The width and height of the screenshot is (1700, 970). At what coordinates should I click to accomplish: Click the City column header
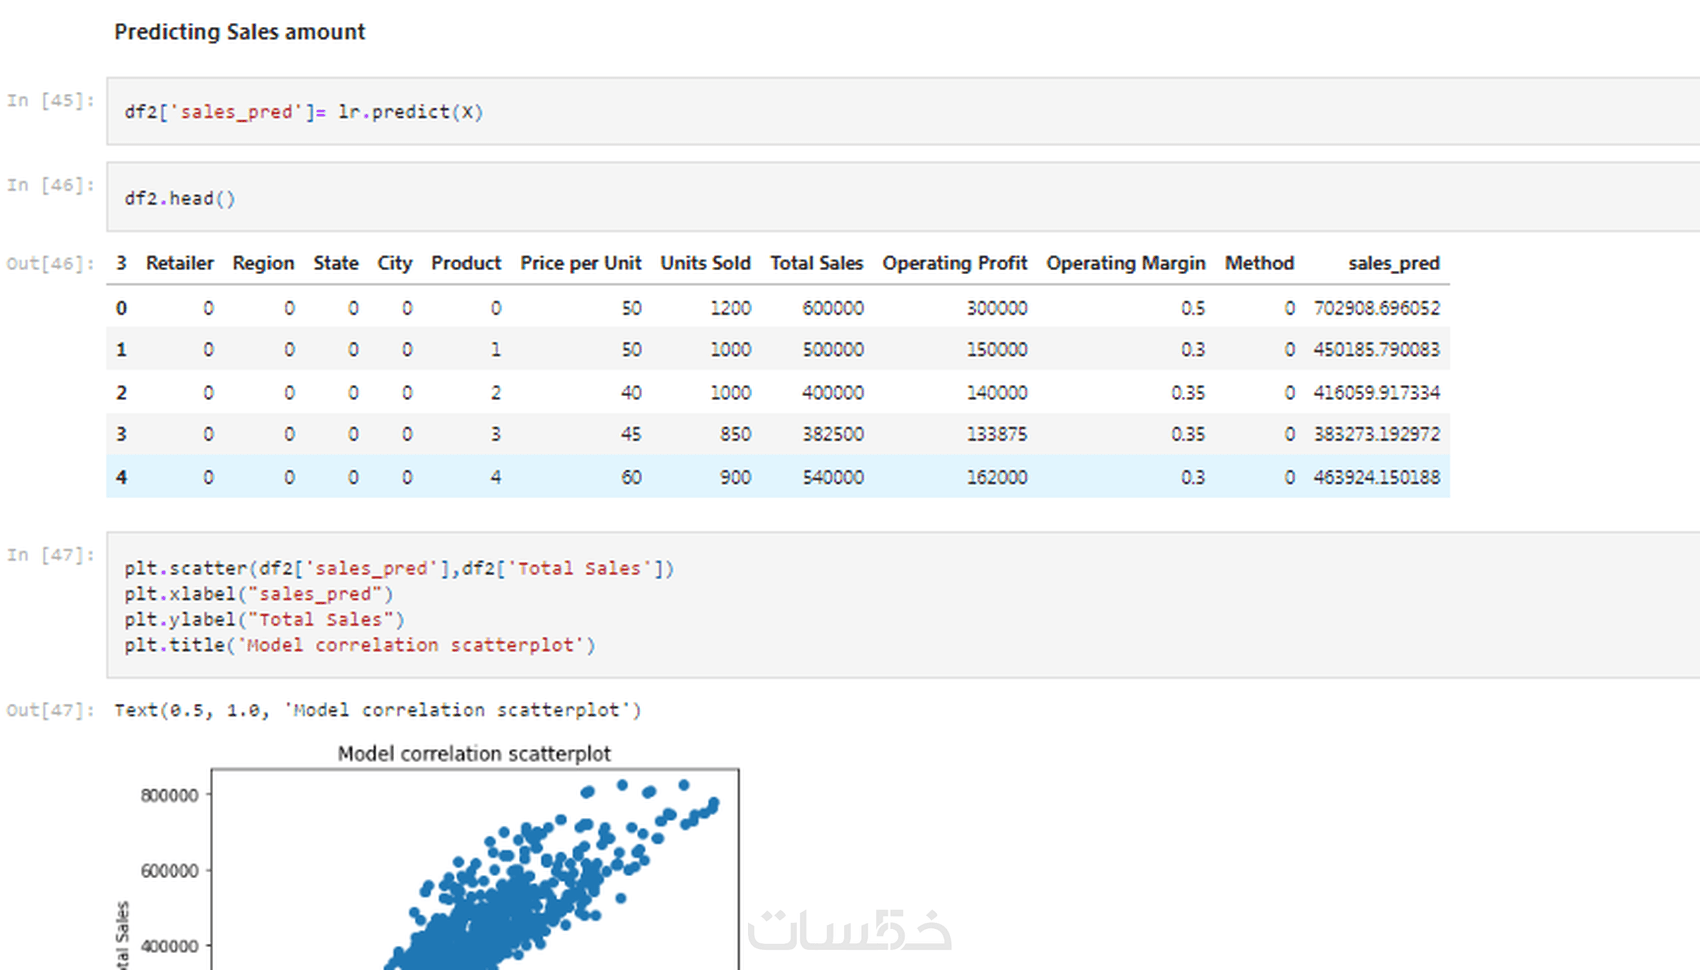(x=395, y=263)
